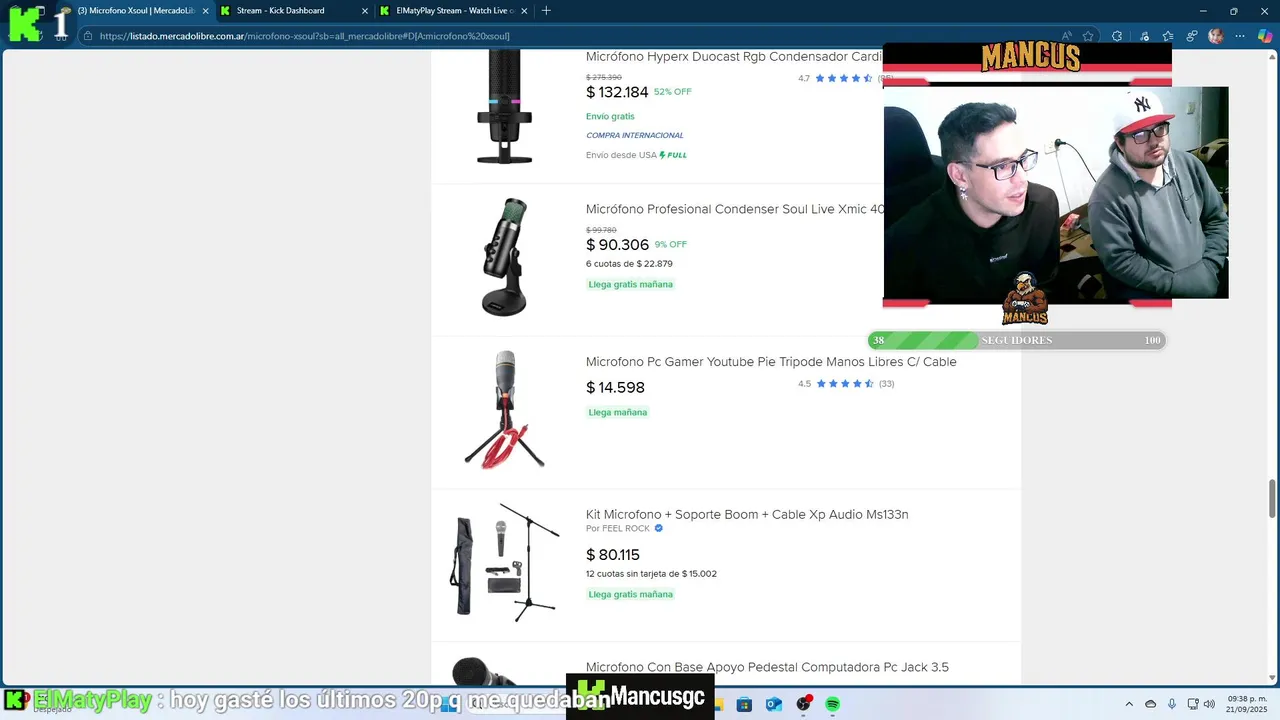Click the $ 14.598 price
The height and width of the screenshot is (720, 1280).
pyautogui.click(x=615, y=388)
